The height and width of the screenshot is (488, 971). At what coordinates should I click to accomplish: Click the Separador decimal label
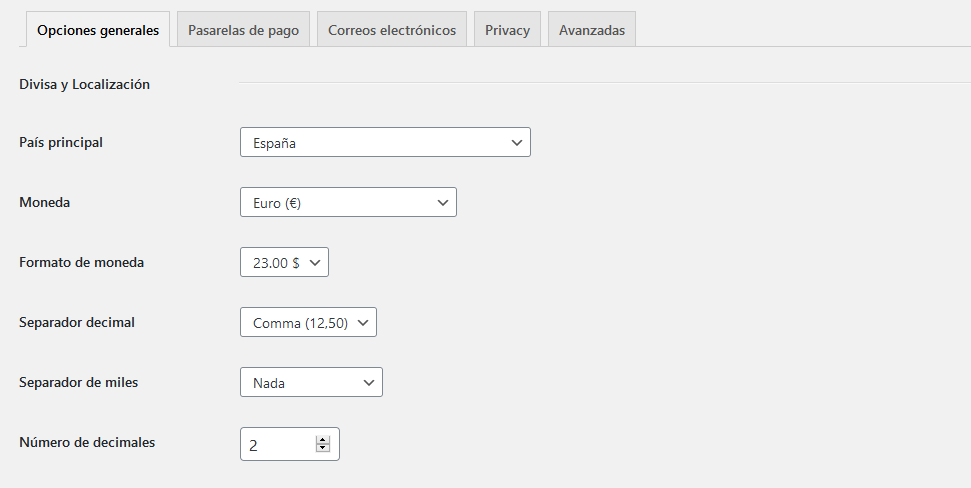[77, 322]
